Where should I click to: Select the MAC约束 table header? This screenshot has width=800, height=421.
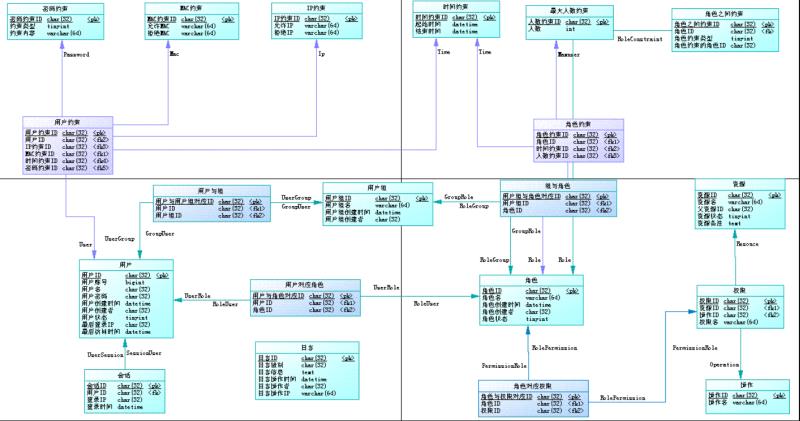[191, 8]
